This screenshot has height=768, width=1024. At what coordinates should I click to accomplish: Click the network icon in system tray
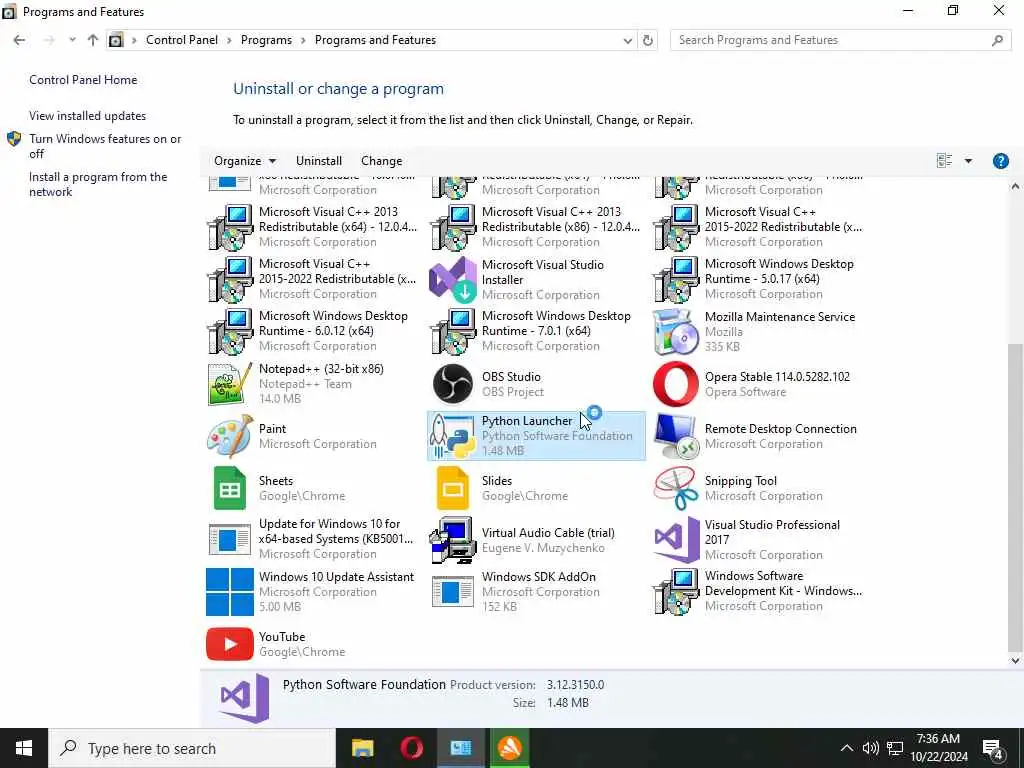click(x=895, y=748)
